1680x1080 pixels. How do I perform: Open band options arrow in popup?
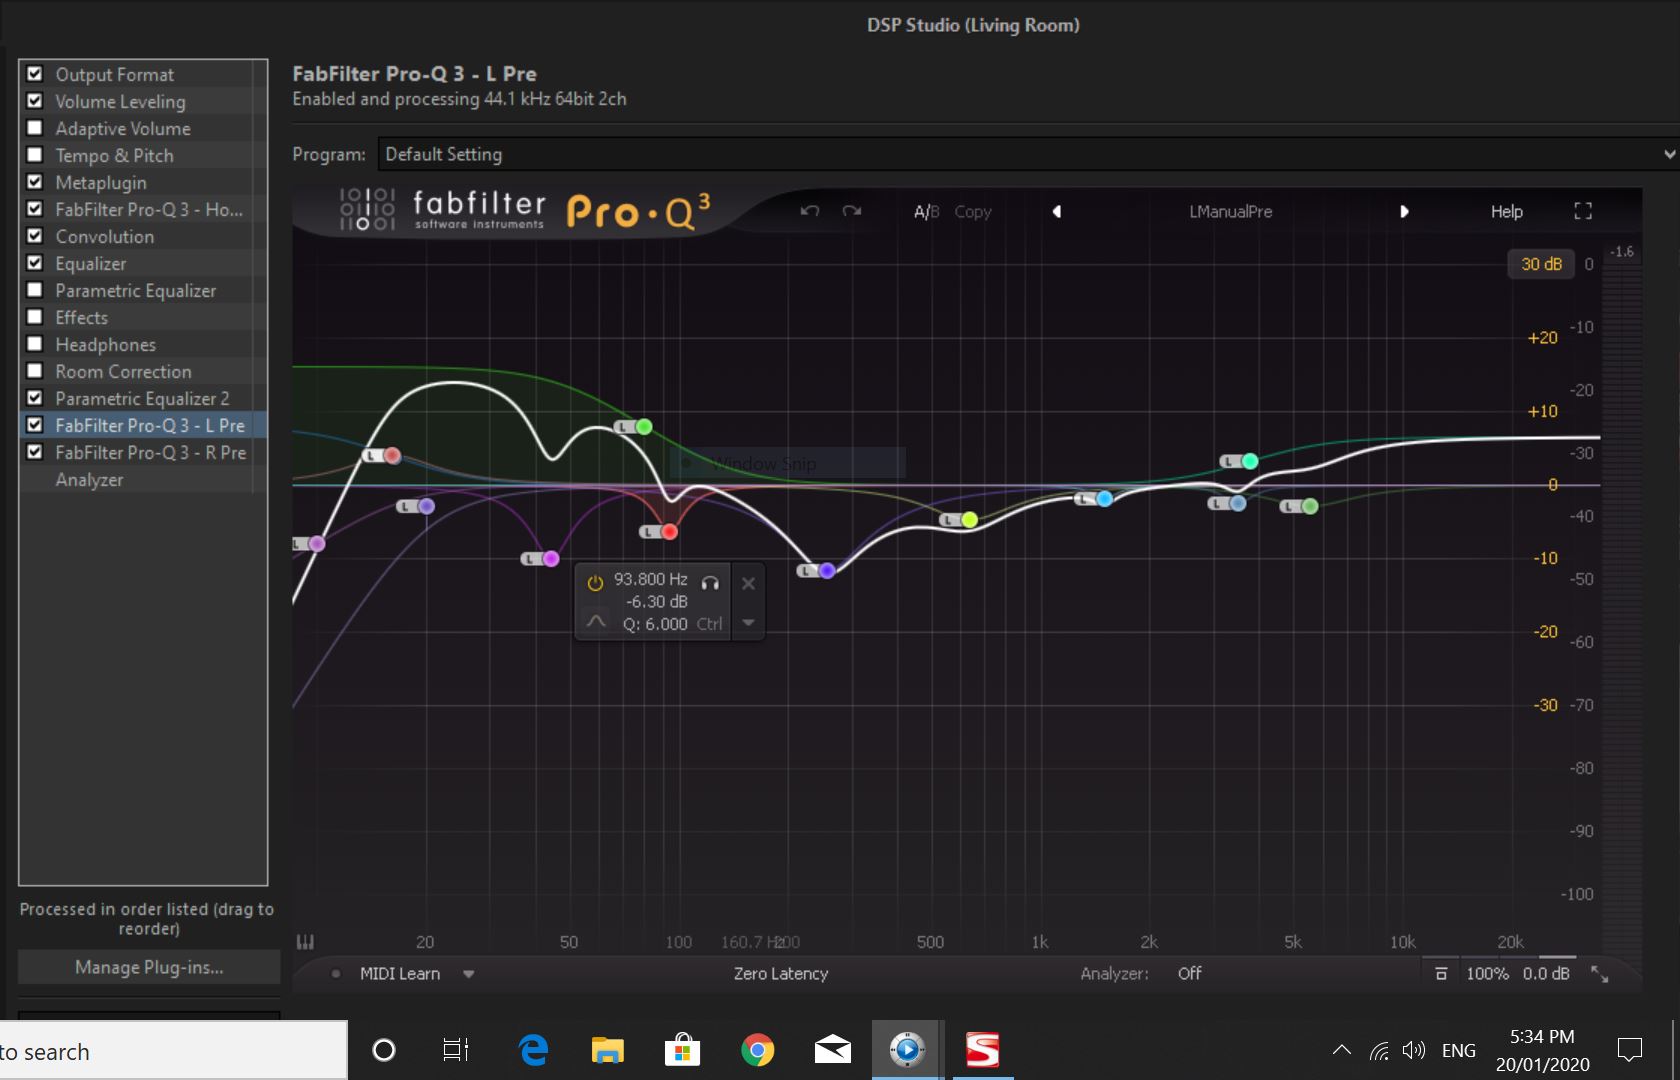point(748,622)
